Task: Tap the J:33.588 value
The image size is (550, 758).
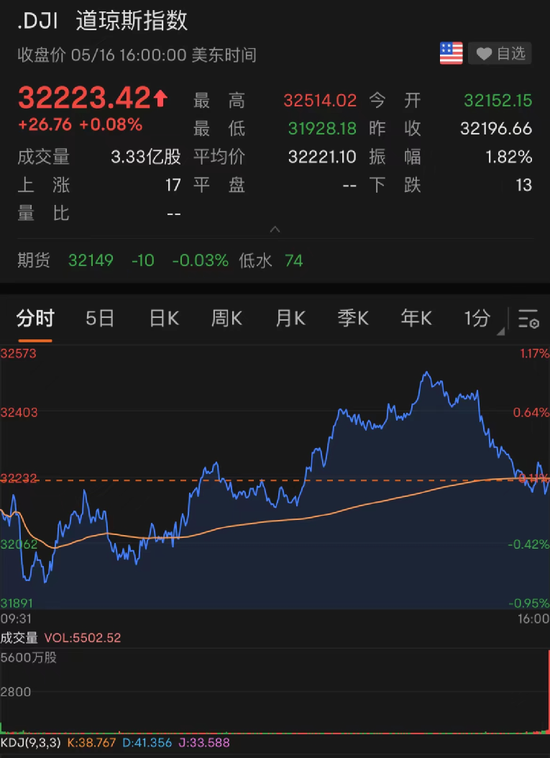Action: click(x=204, y=742)
